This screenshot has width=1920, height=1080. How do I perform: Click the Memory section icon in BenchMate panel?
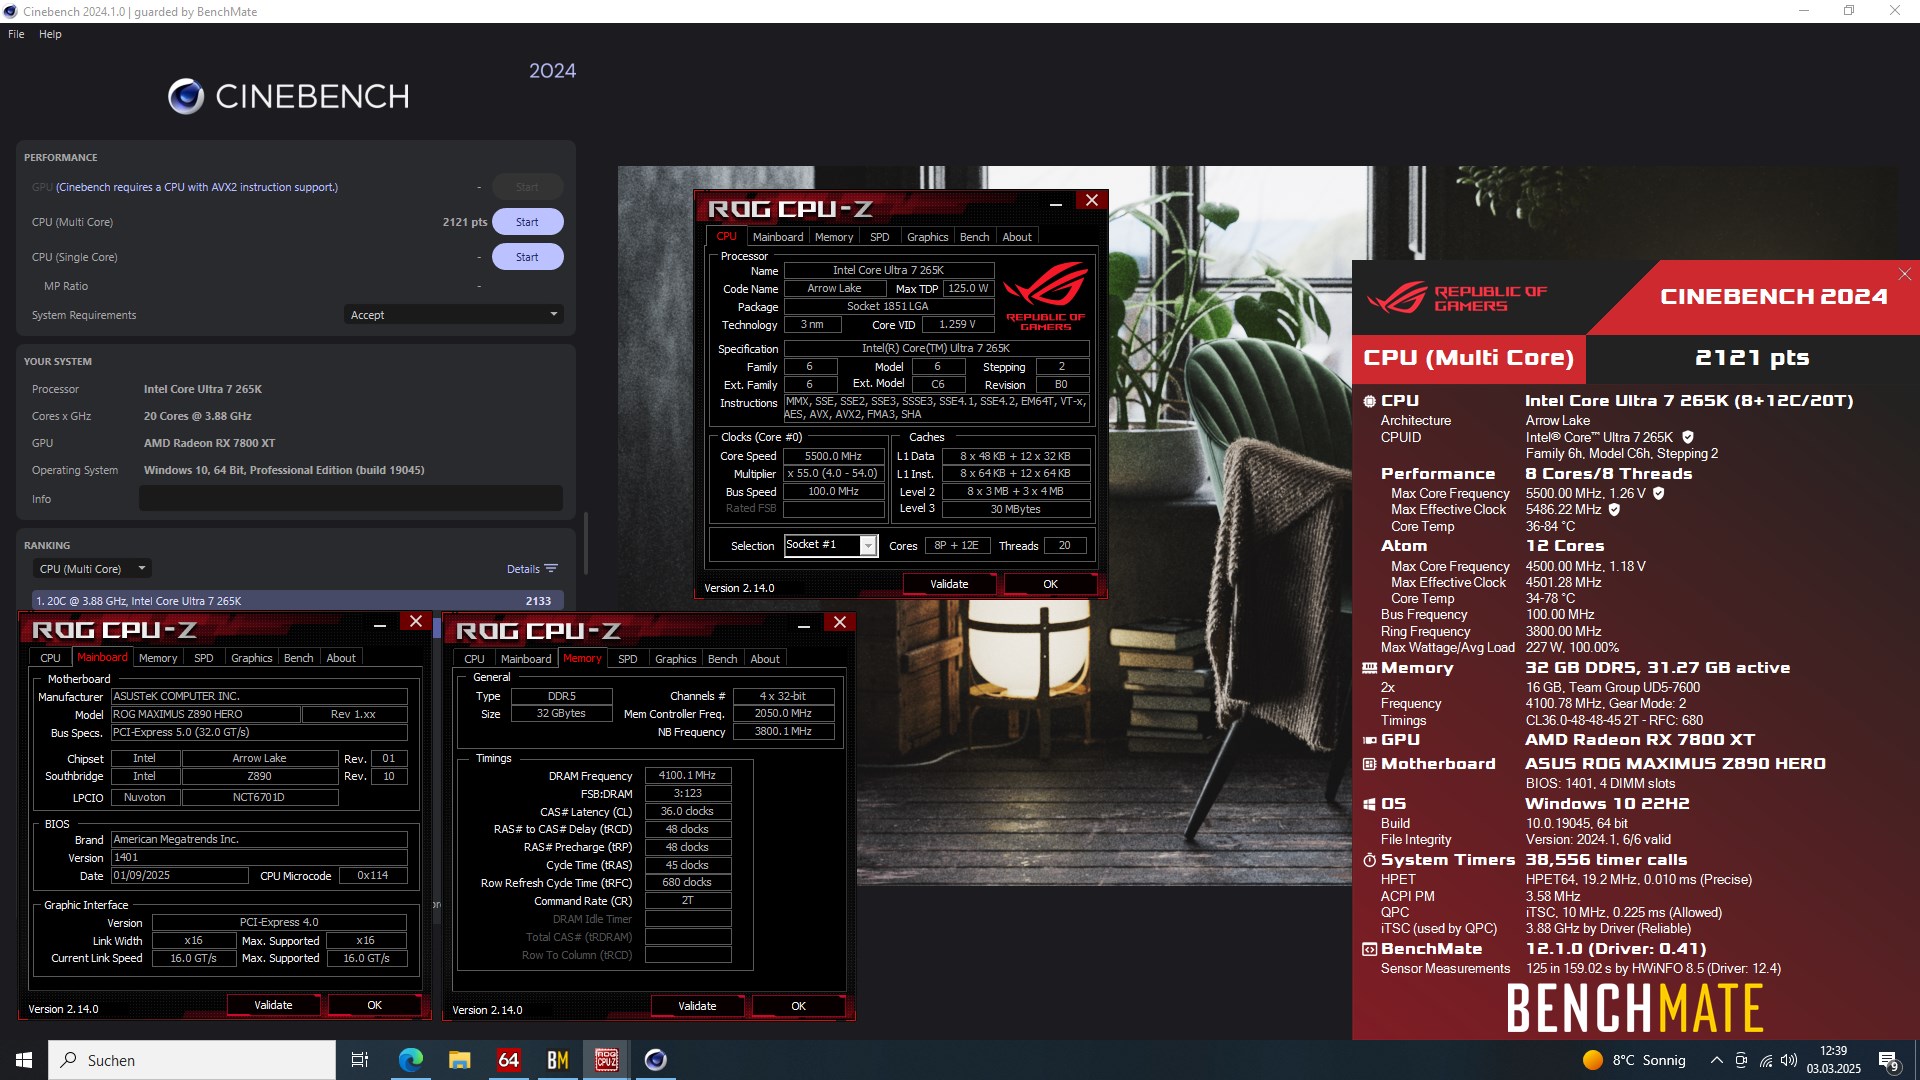[1369, 668]
